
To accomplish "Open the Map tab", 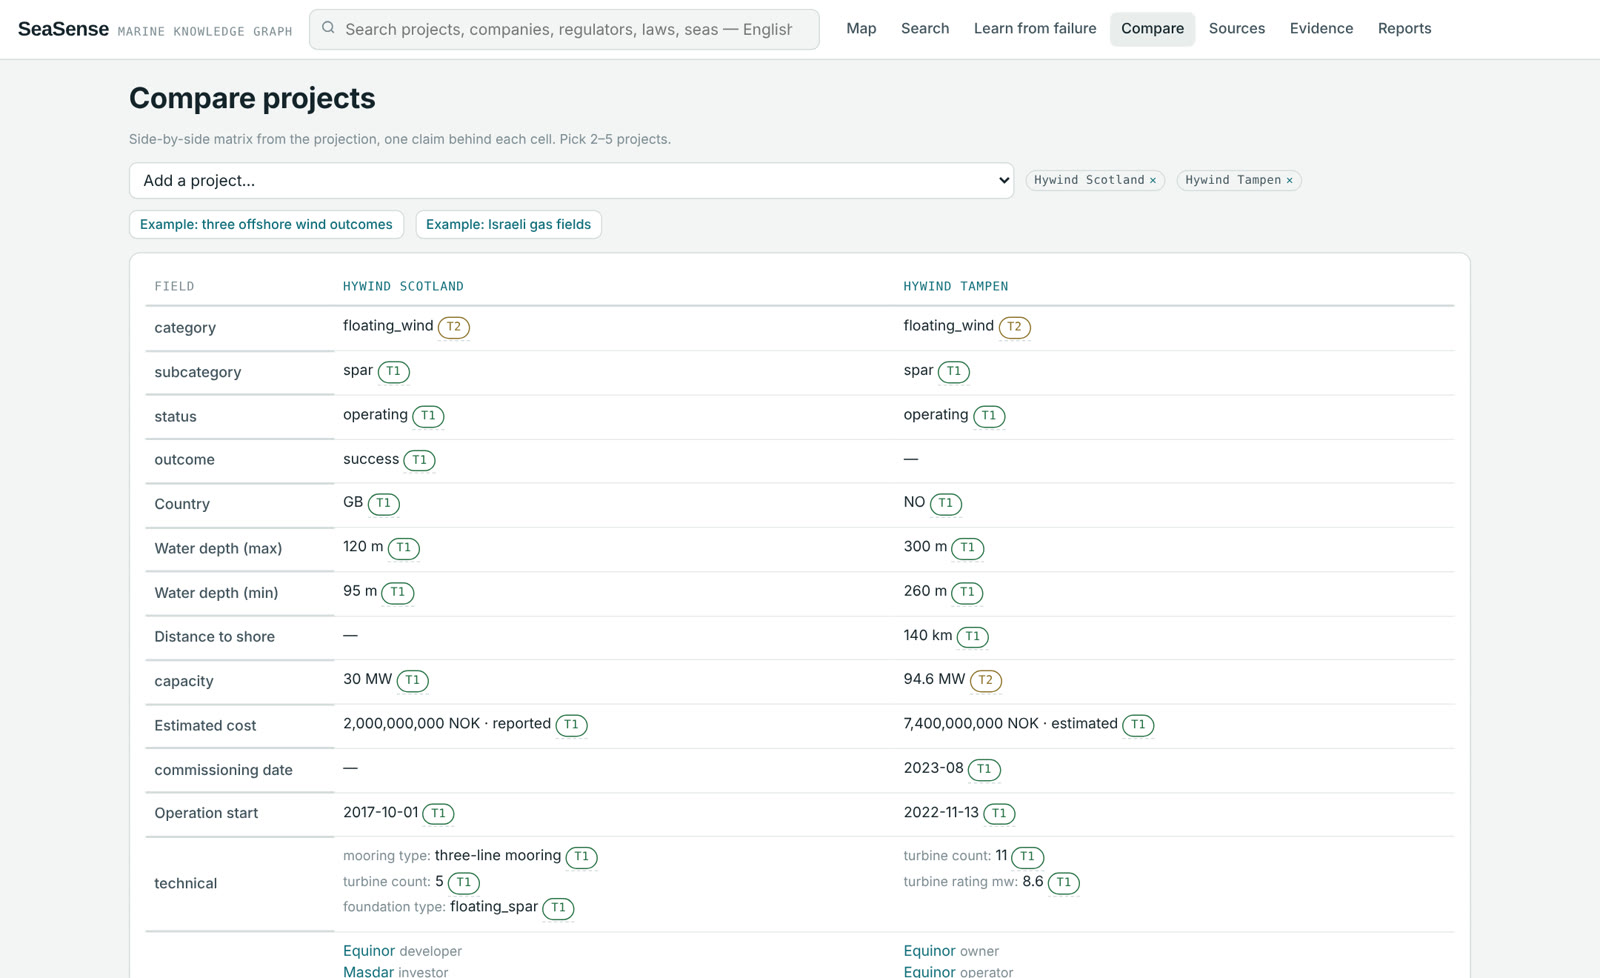I will [861, 29].
